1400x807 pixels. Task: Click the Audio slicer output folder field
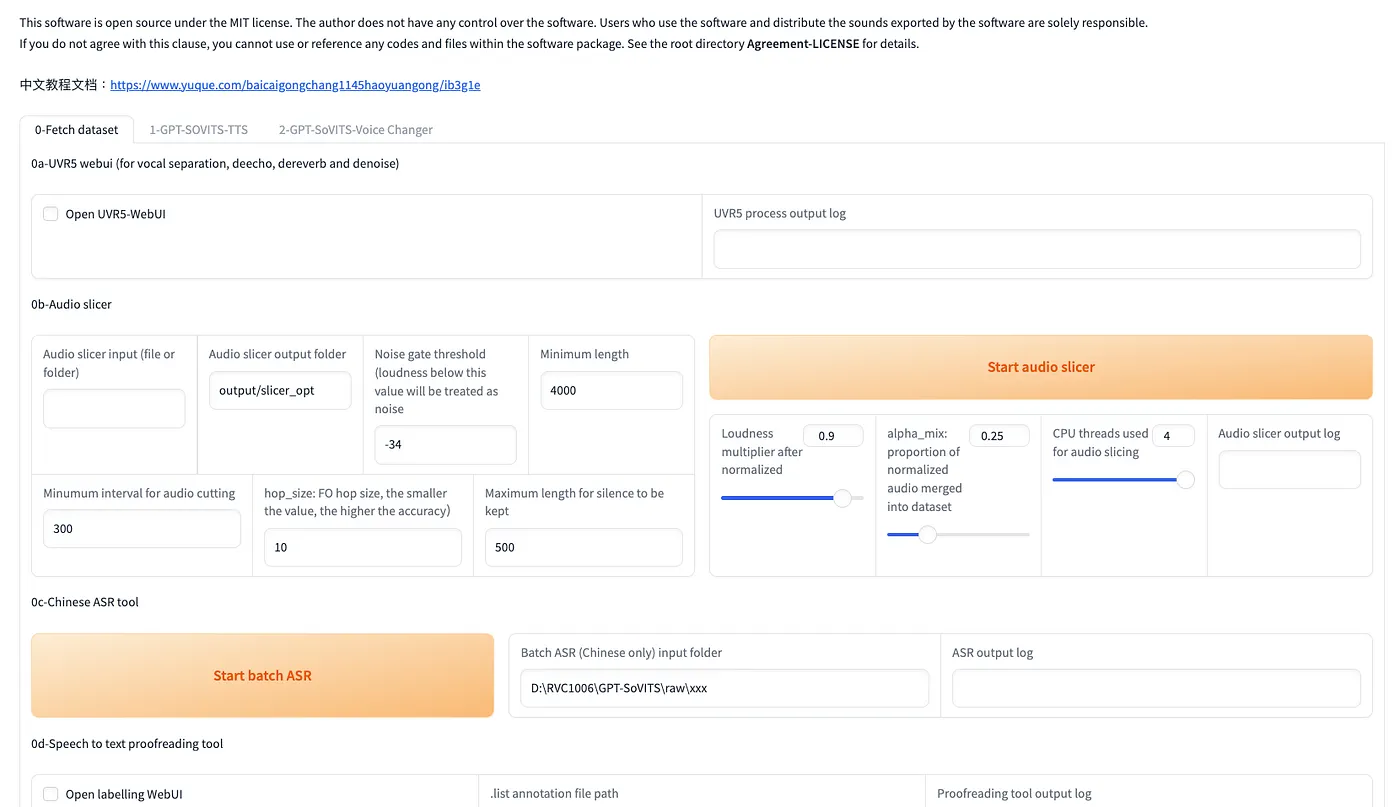tap(280, 390)
